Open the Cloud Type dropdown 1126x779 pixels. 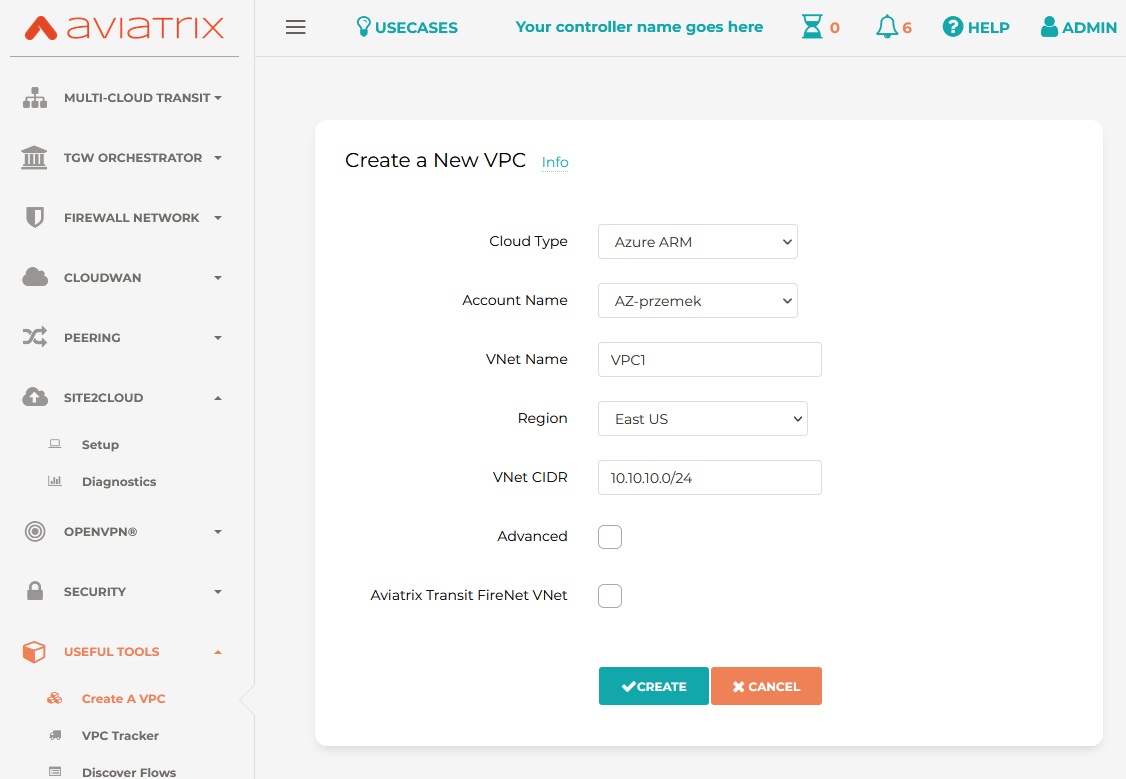click(697, 242)
